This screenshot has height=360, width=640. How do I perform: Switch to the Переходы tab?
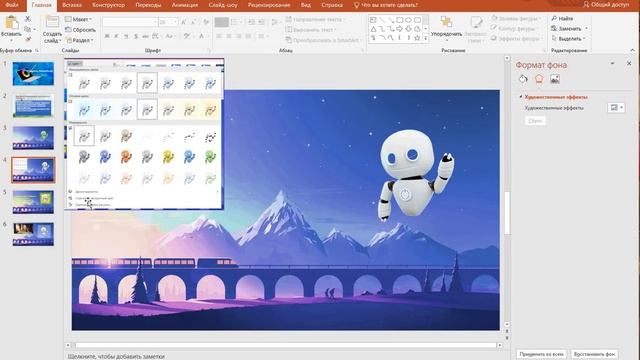point(147,5)
